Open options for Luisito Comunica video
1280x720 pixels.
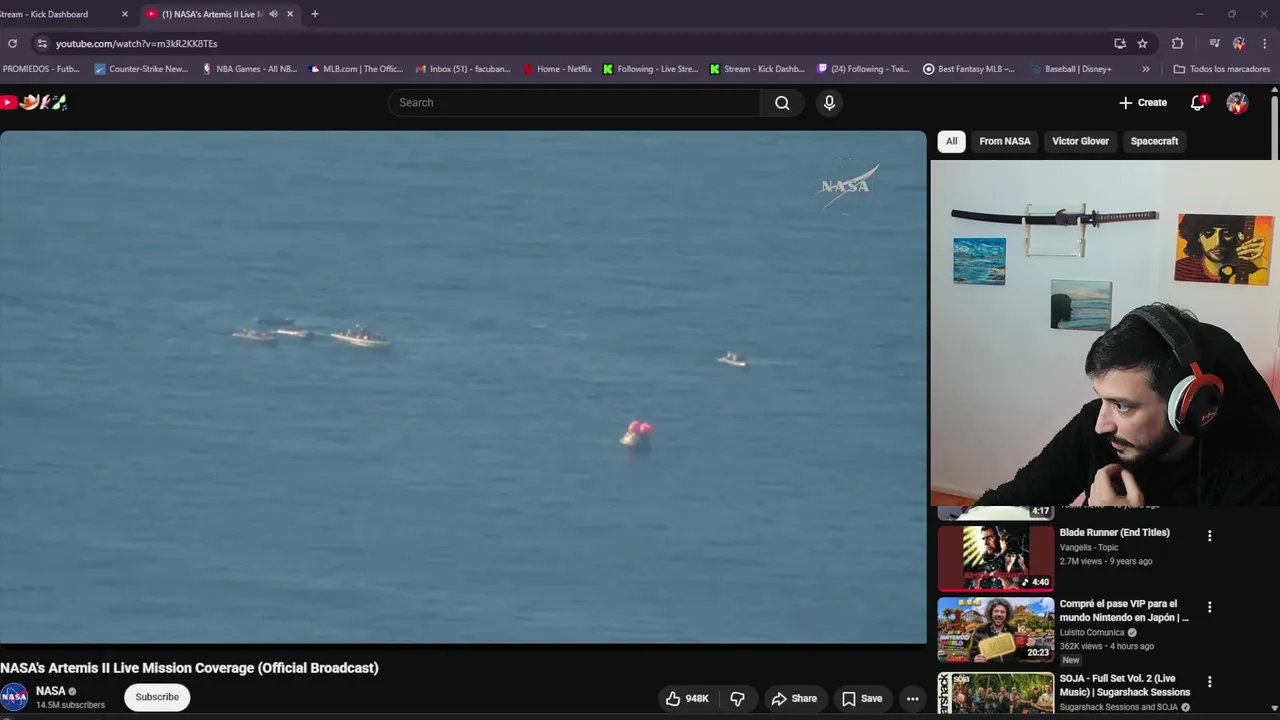pos(1209,607)
